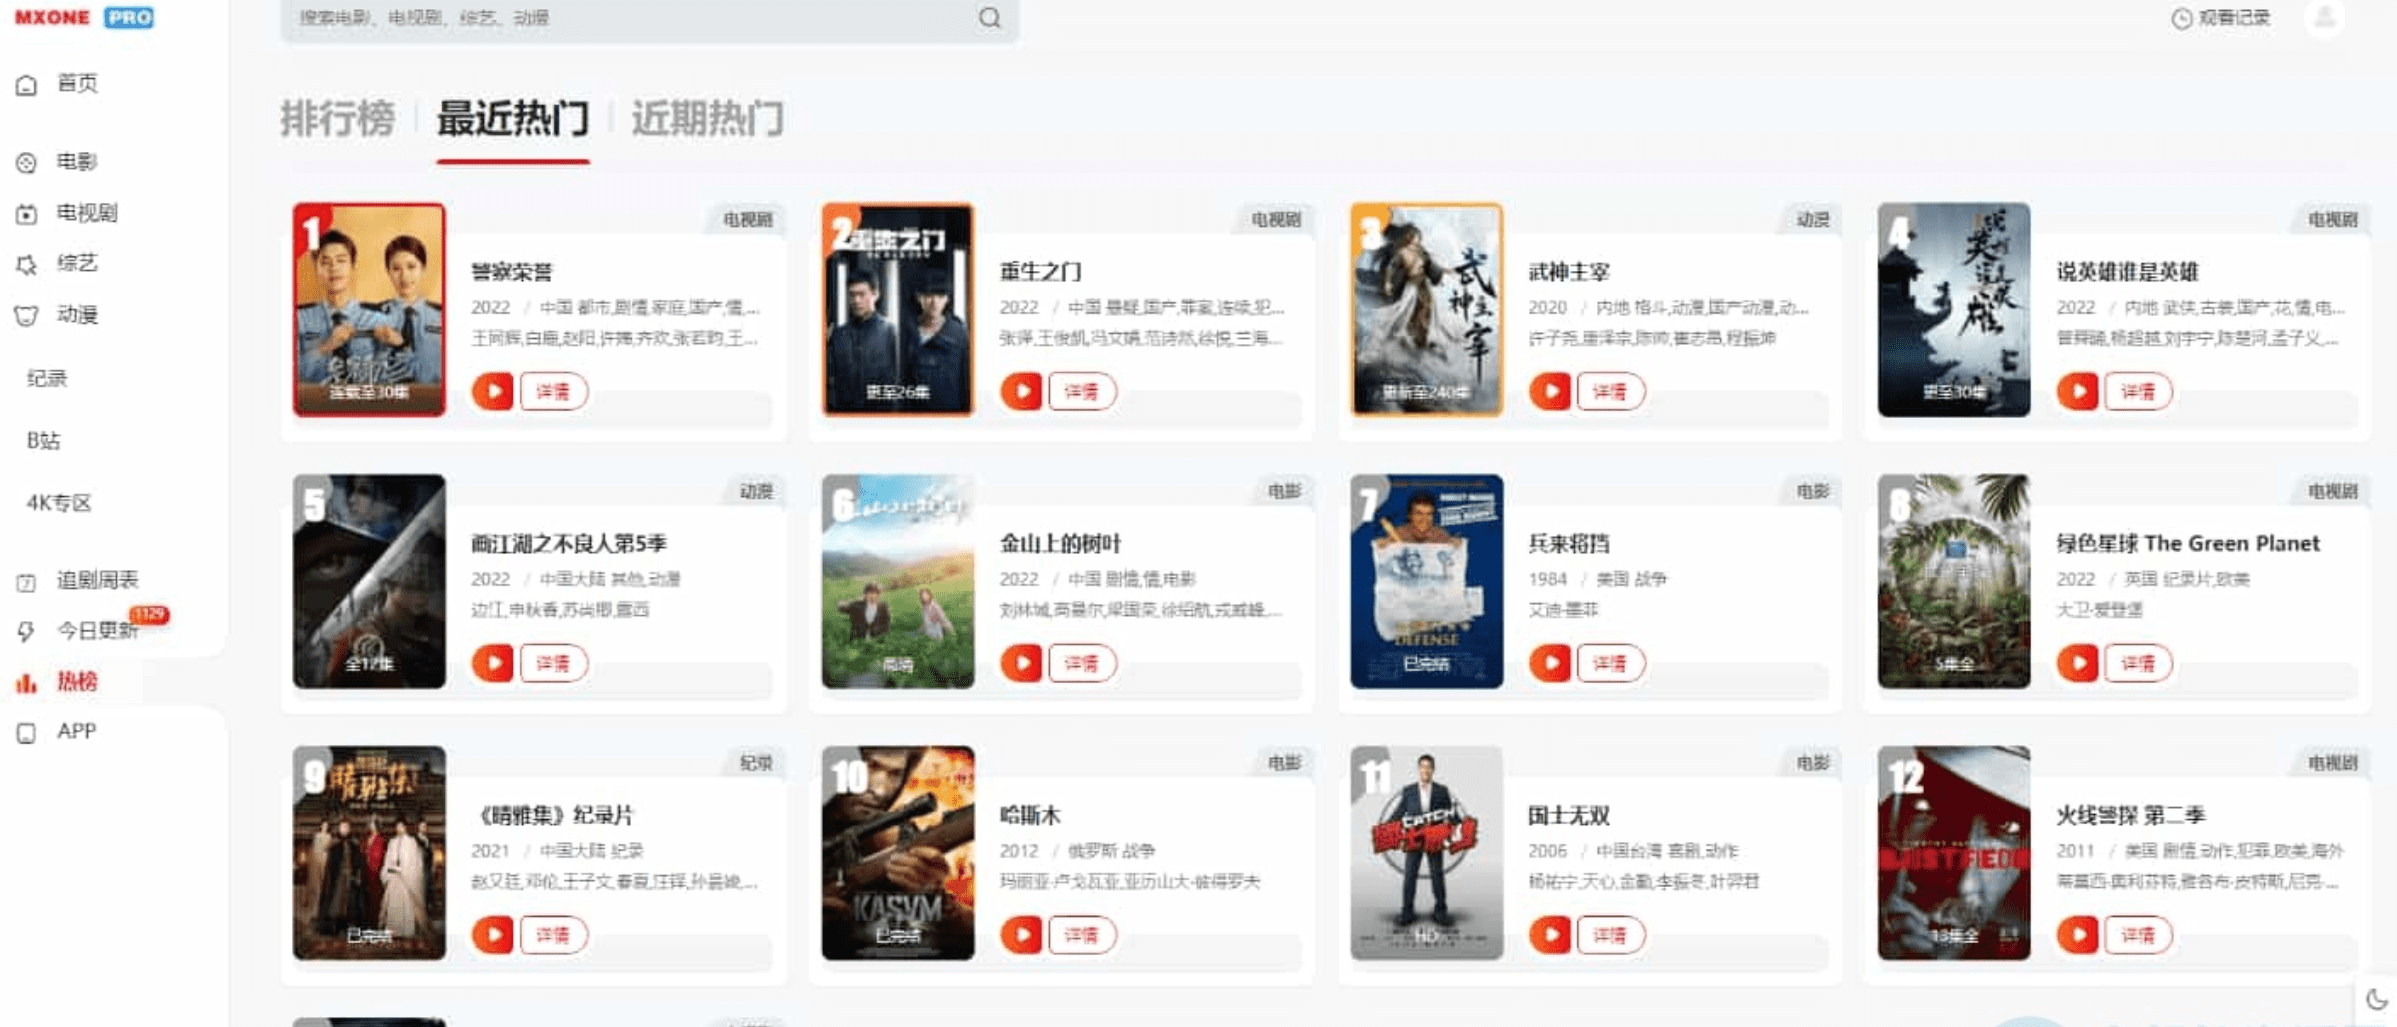Image resolution: width=2397 pixels, height=1027 pixels.
Task: Open 详情 details for 《睛雅集》纪录片
Action: point(553,935)
